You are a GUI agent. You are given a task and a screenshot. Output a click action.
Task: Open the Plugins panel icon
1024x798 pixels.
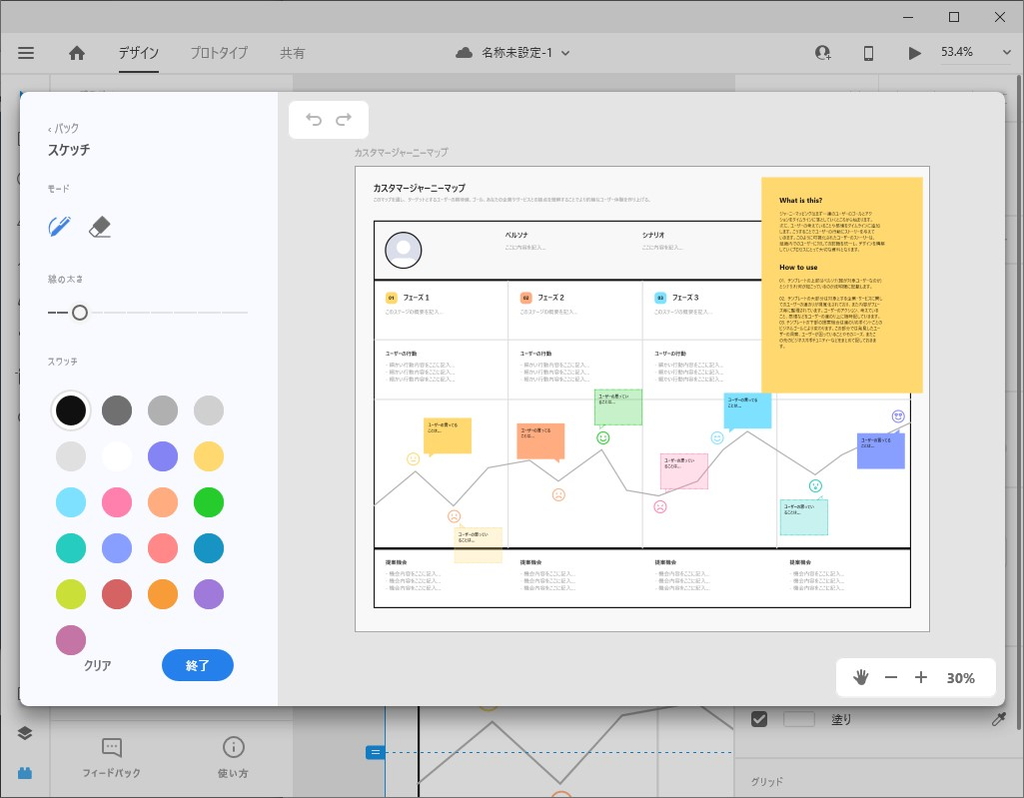point(25,773)
